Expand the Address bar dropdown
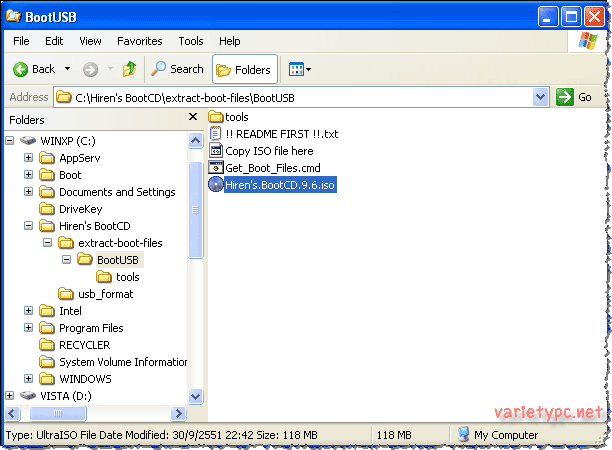The image size is (612, 450). click(x=540, y=97)
